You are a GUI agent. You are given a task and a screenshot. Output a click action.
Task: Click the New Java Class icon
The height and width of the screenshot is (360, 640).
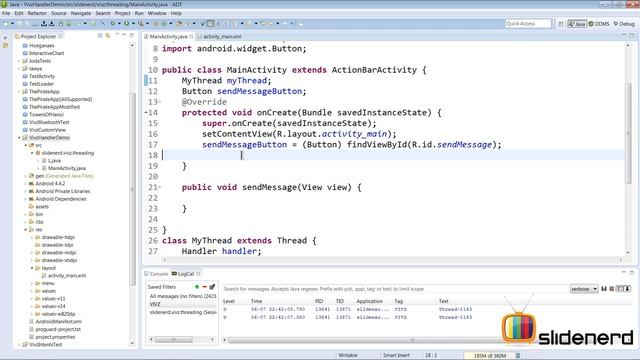164,24
